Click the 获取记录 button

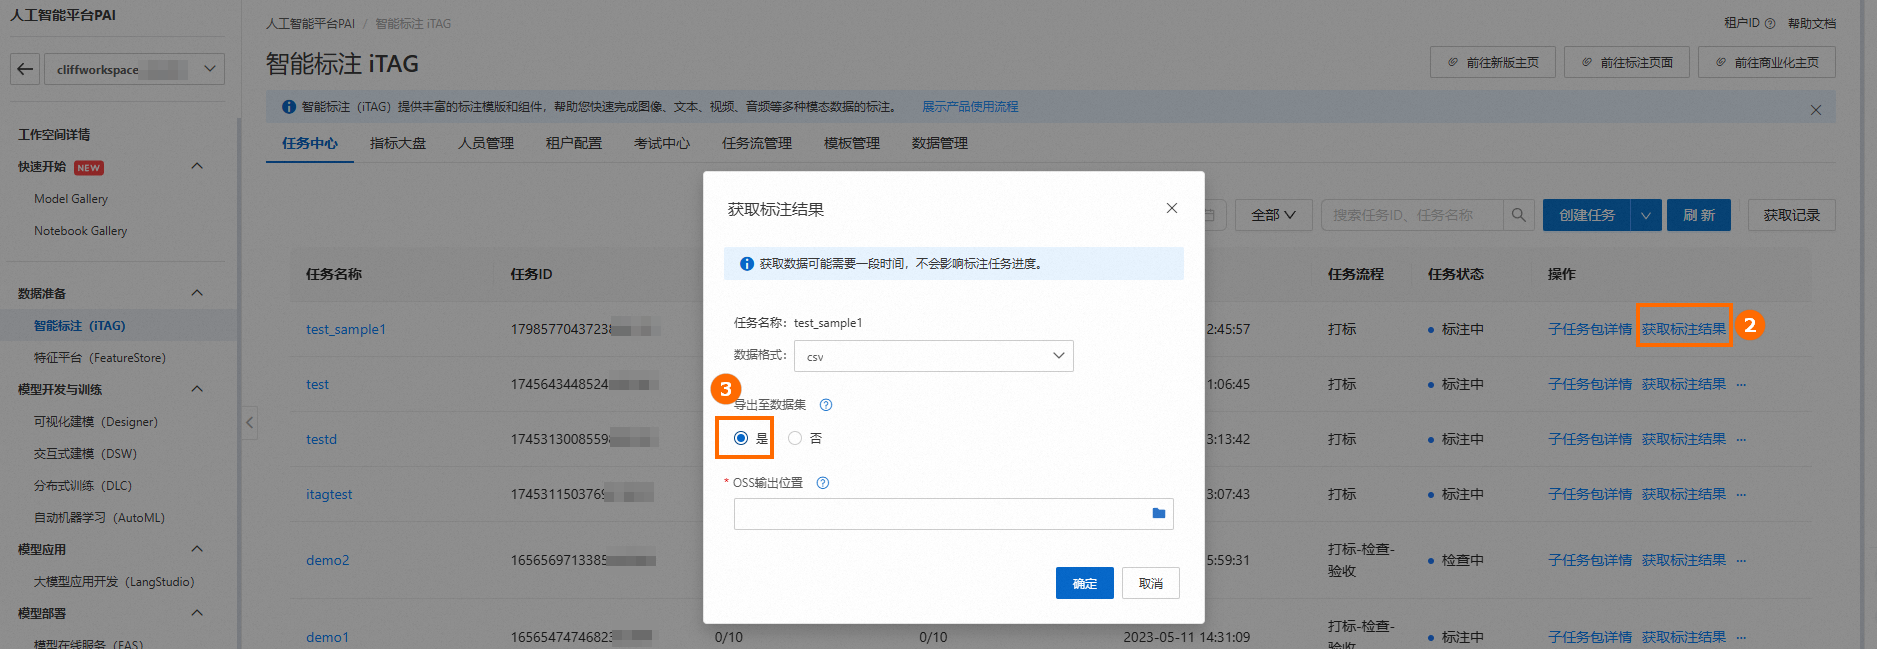1792,215
